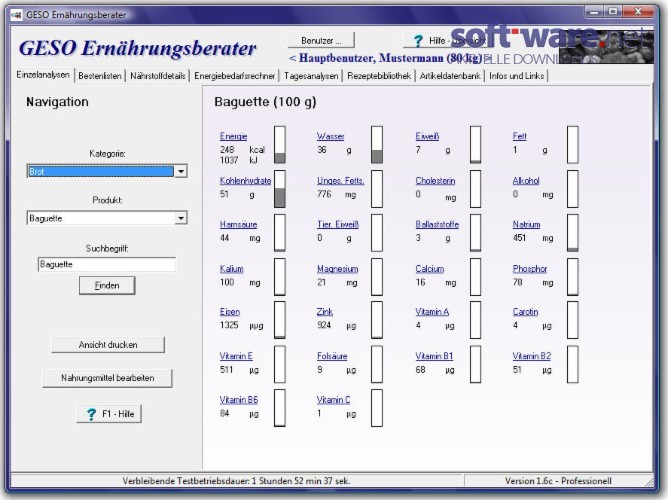Open the Calcium link

click(x=430, y=269)
